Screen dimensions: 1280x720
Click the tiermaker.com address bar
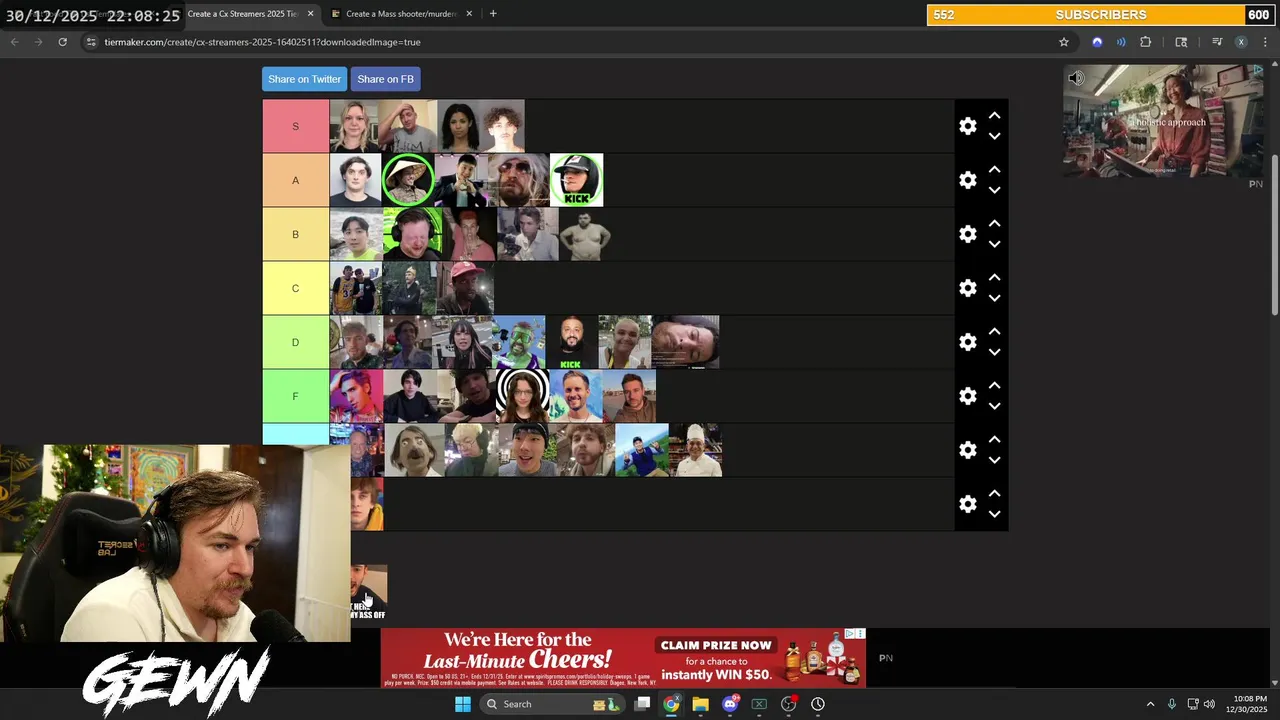(x=575, y=42)
